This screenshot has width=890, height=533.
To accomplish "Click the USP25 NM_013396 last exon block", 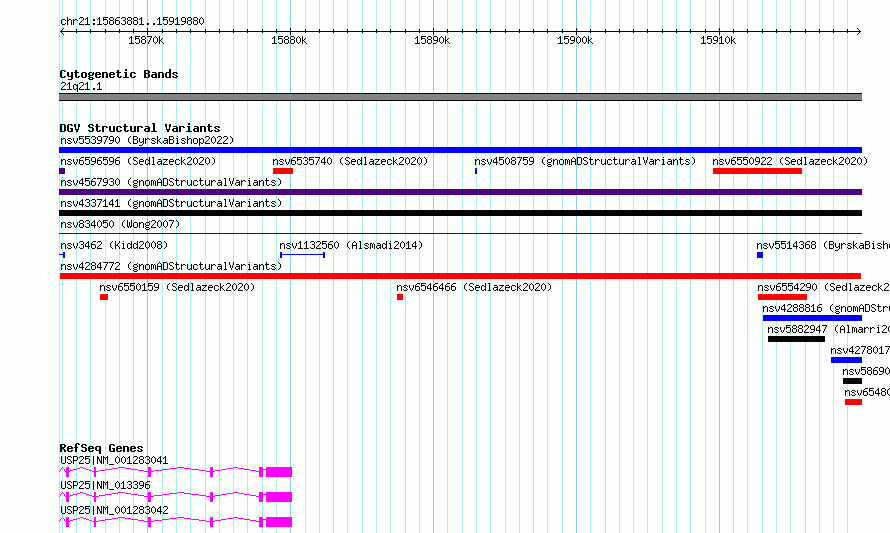I will (279, 497).
